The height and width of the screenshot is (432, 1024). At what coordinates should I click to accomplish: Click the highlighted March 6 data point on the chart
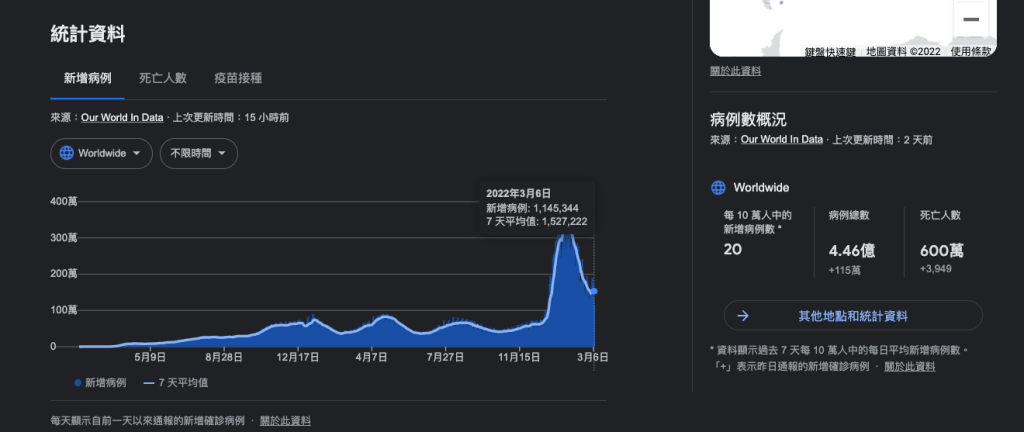594,291
